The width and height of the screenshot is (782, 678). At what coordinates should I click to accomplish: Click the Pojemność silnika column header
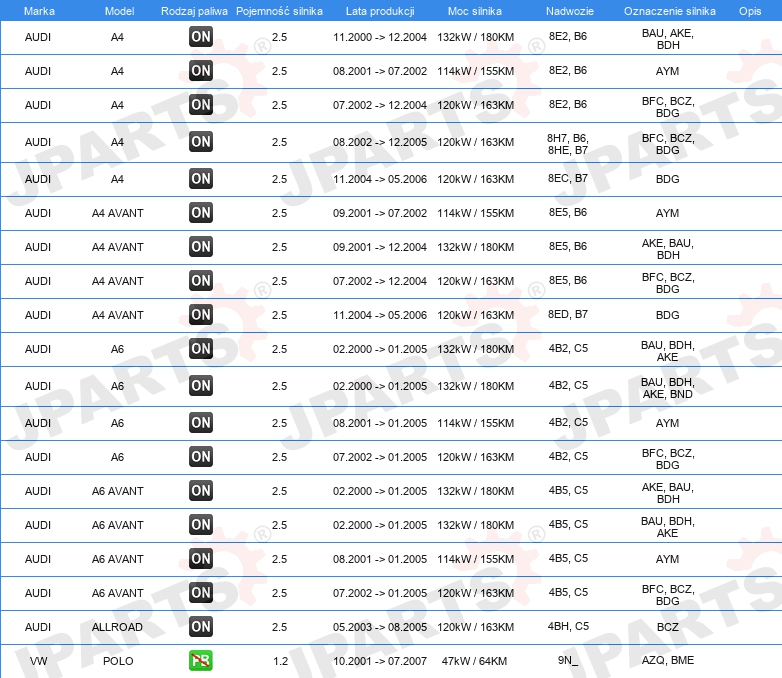pos(279,11)
